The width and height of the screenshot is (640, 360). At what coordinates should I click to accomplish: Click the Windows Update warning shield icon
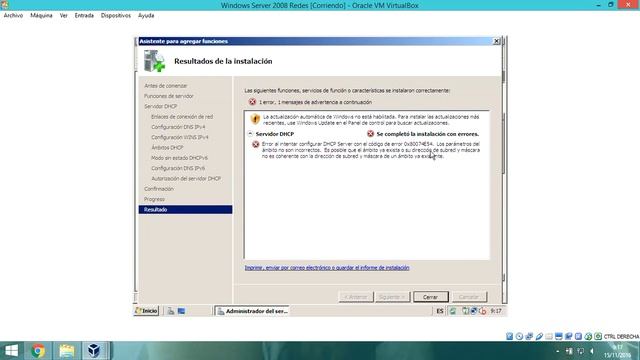(x=255, y=119)
